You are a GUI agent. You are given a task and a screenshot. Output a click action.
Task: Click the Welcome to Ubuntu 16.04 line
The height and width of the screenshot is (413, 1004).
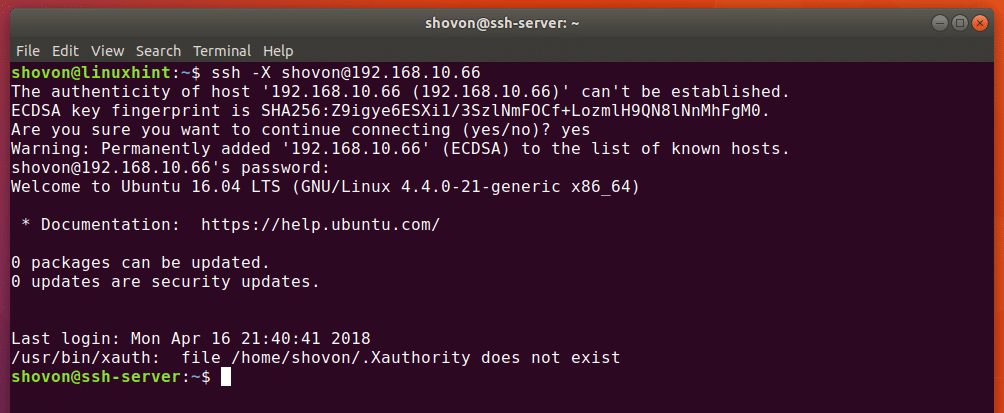[325, 186]
